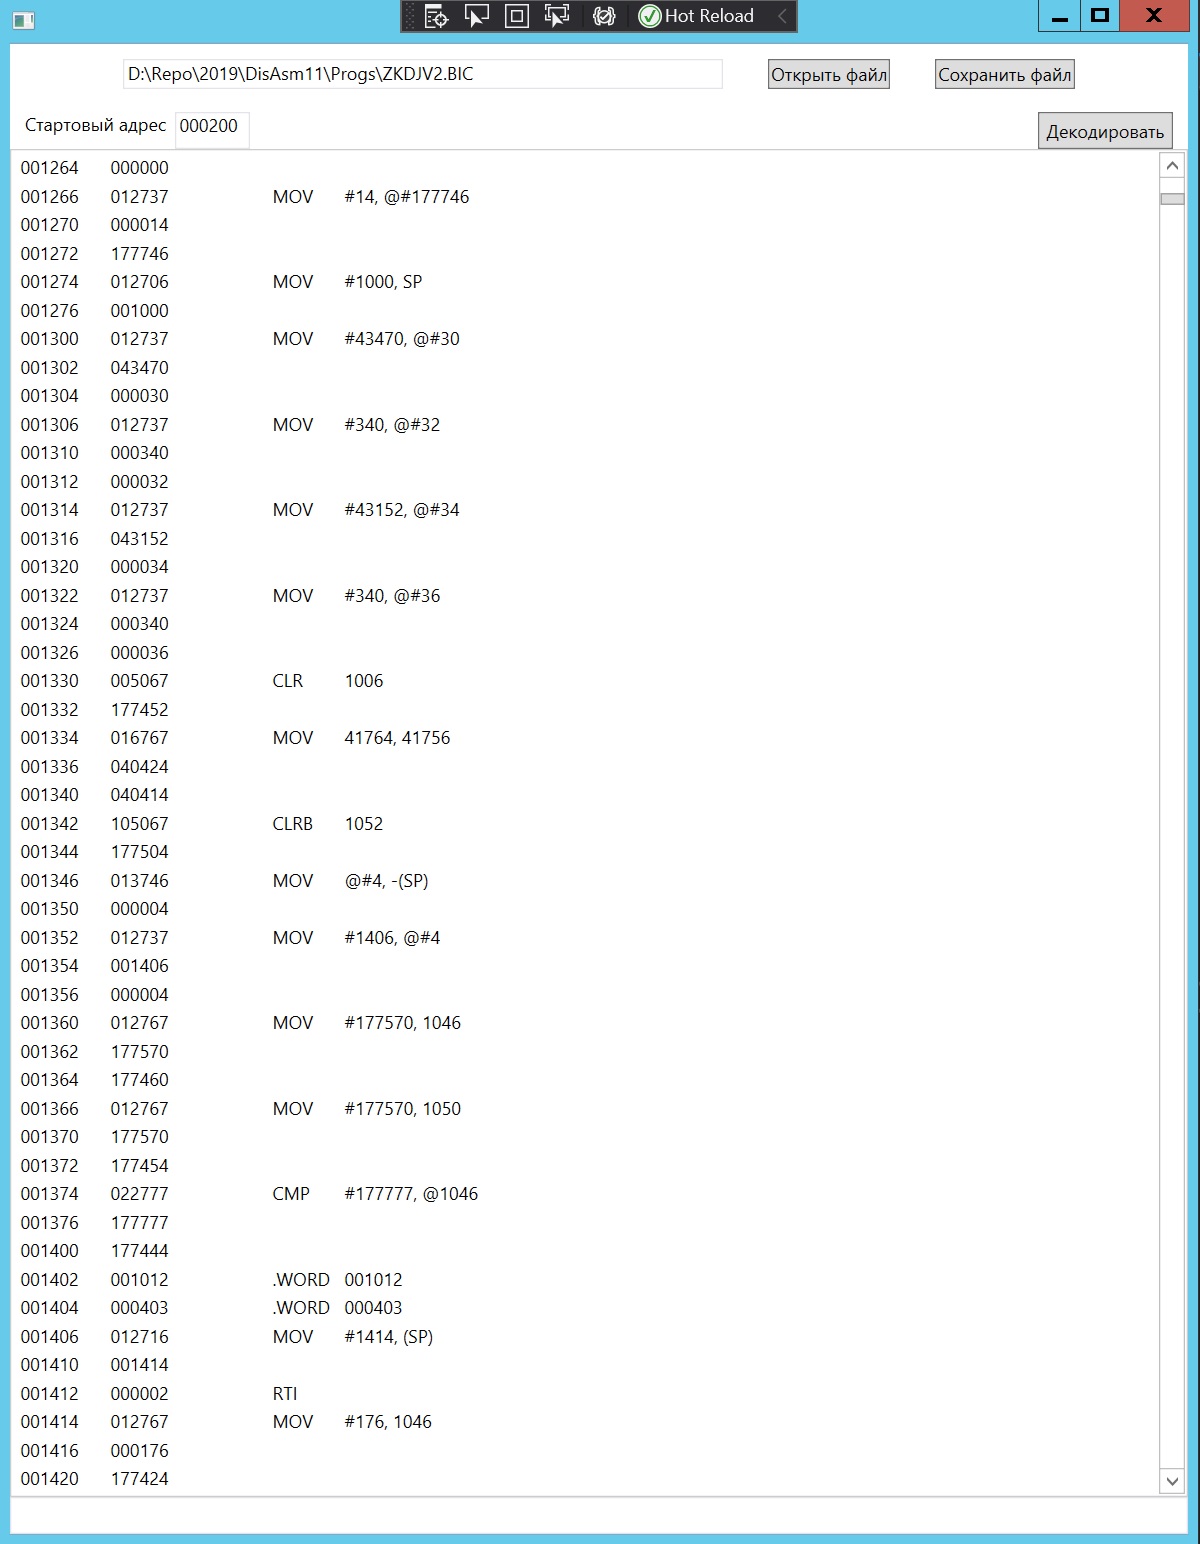Click the binding failures braces icon
This screenshot has width=1200, height=1544.
(604, 16)
